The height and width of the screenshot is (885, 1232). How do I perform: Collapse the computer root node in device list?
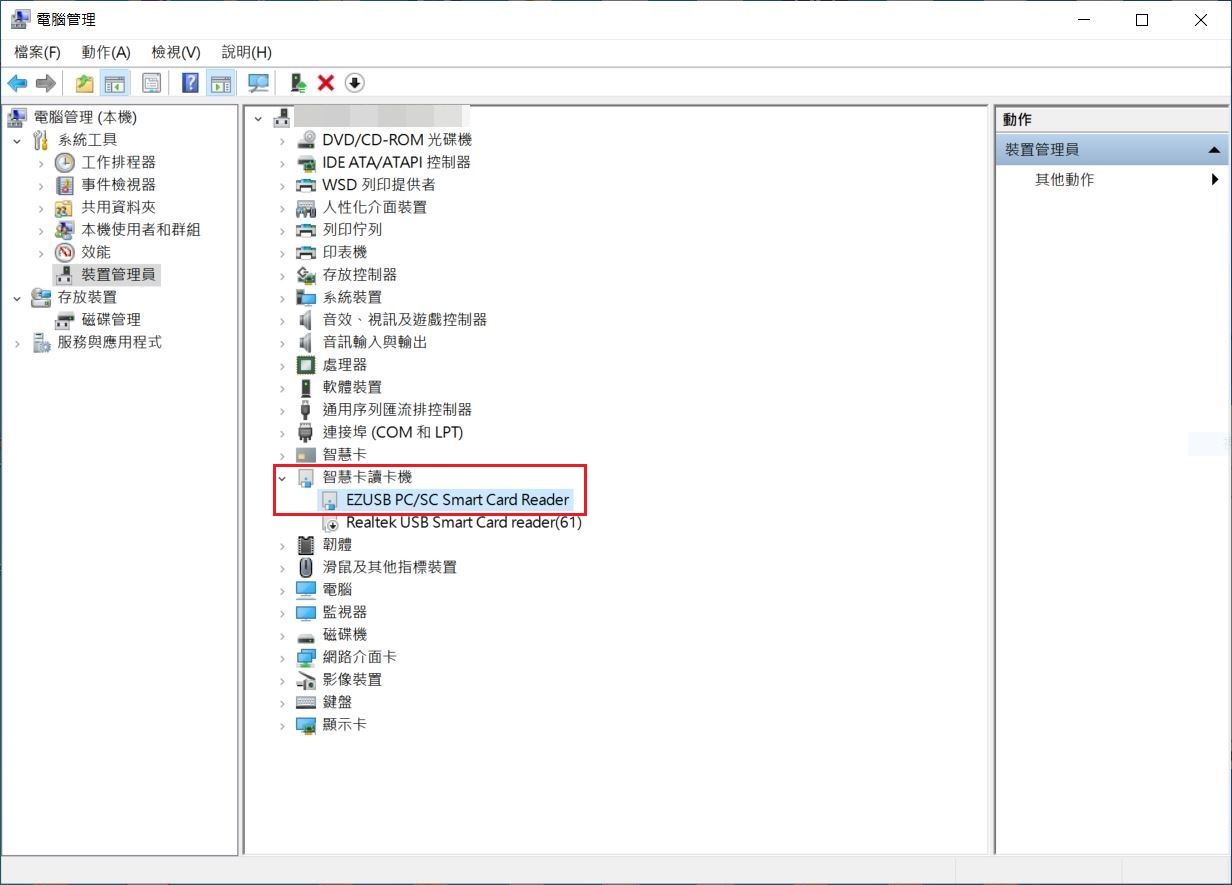(259, 117)
